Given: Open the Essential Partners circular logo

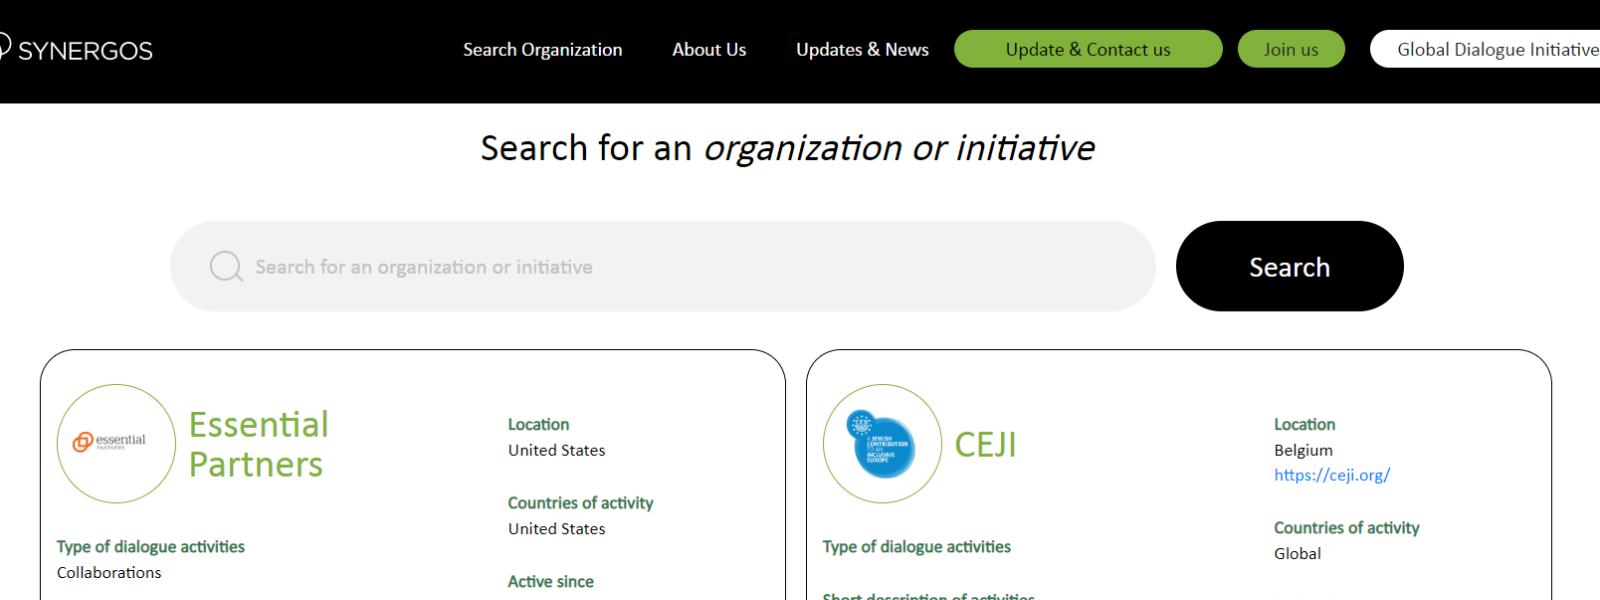Looking at the screenshot, I should [116, 443].
